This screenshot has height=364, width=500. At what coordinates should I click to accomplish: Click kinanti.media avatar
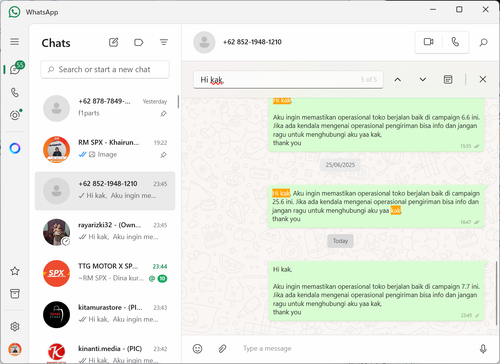click(x=56, y=353)
